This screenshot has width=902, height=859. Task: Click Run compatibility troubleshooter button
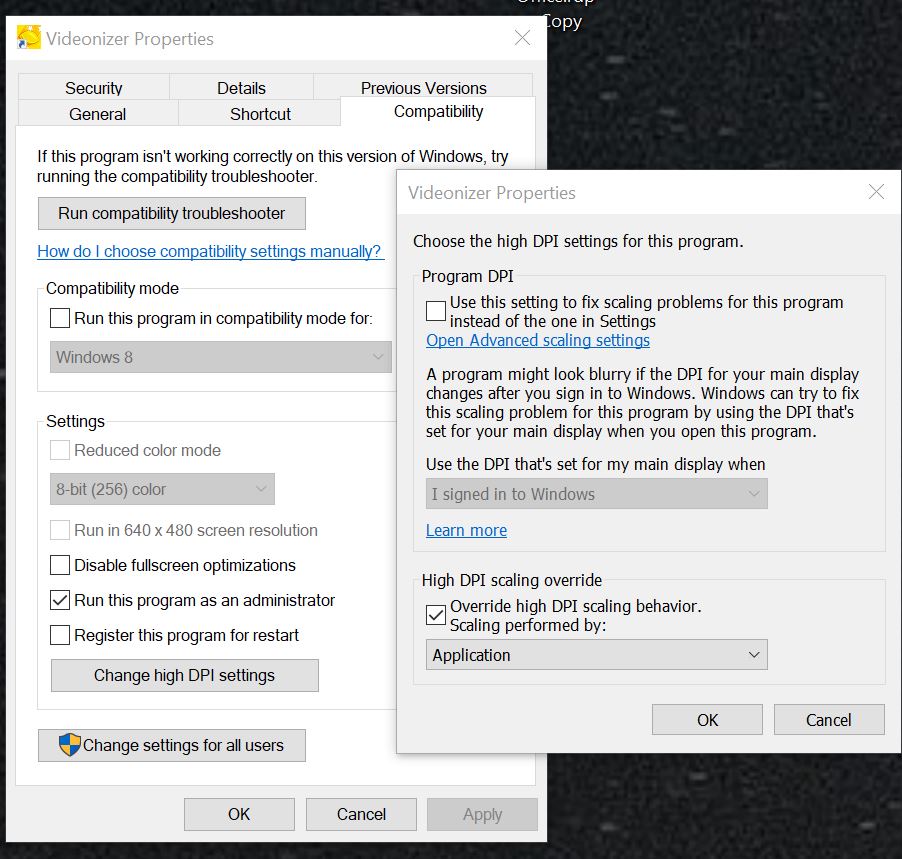[171, 213]
